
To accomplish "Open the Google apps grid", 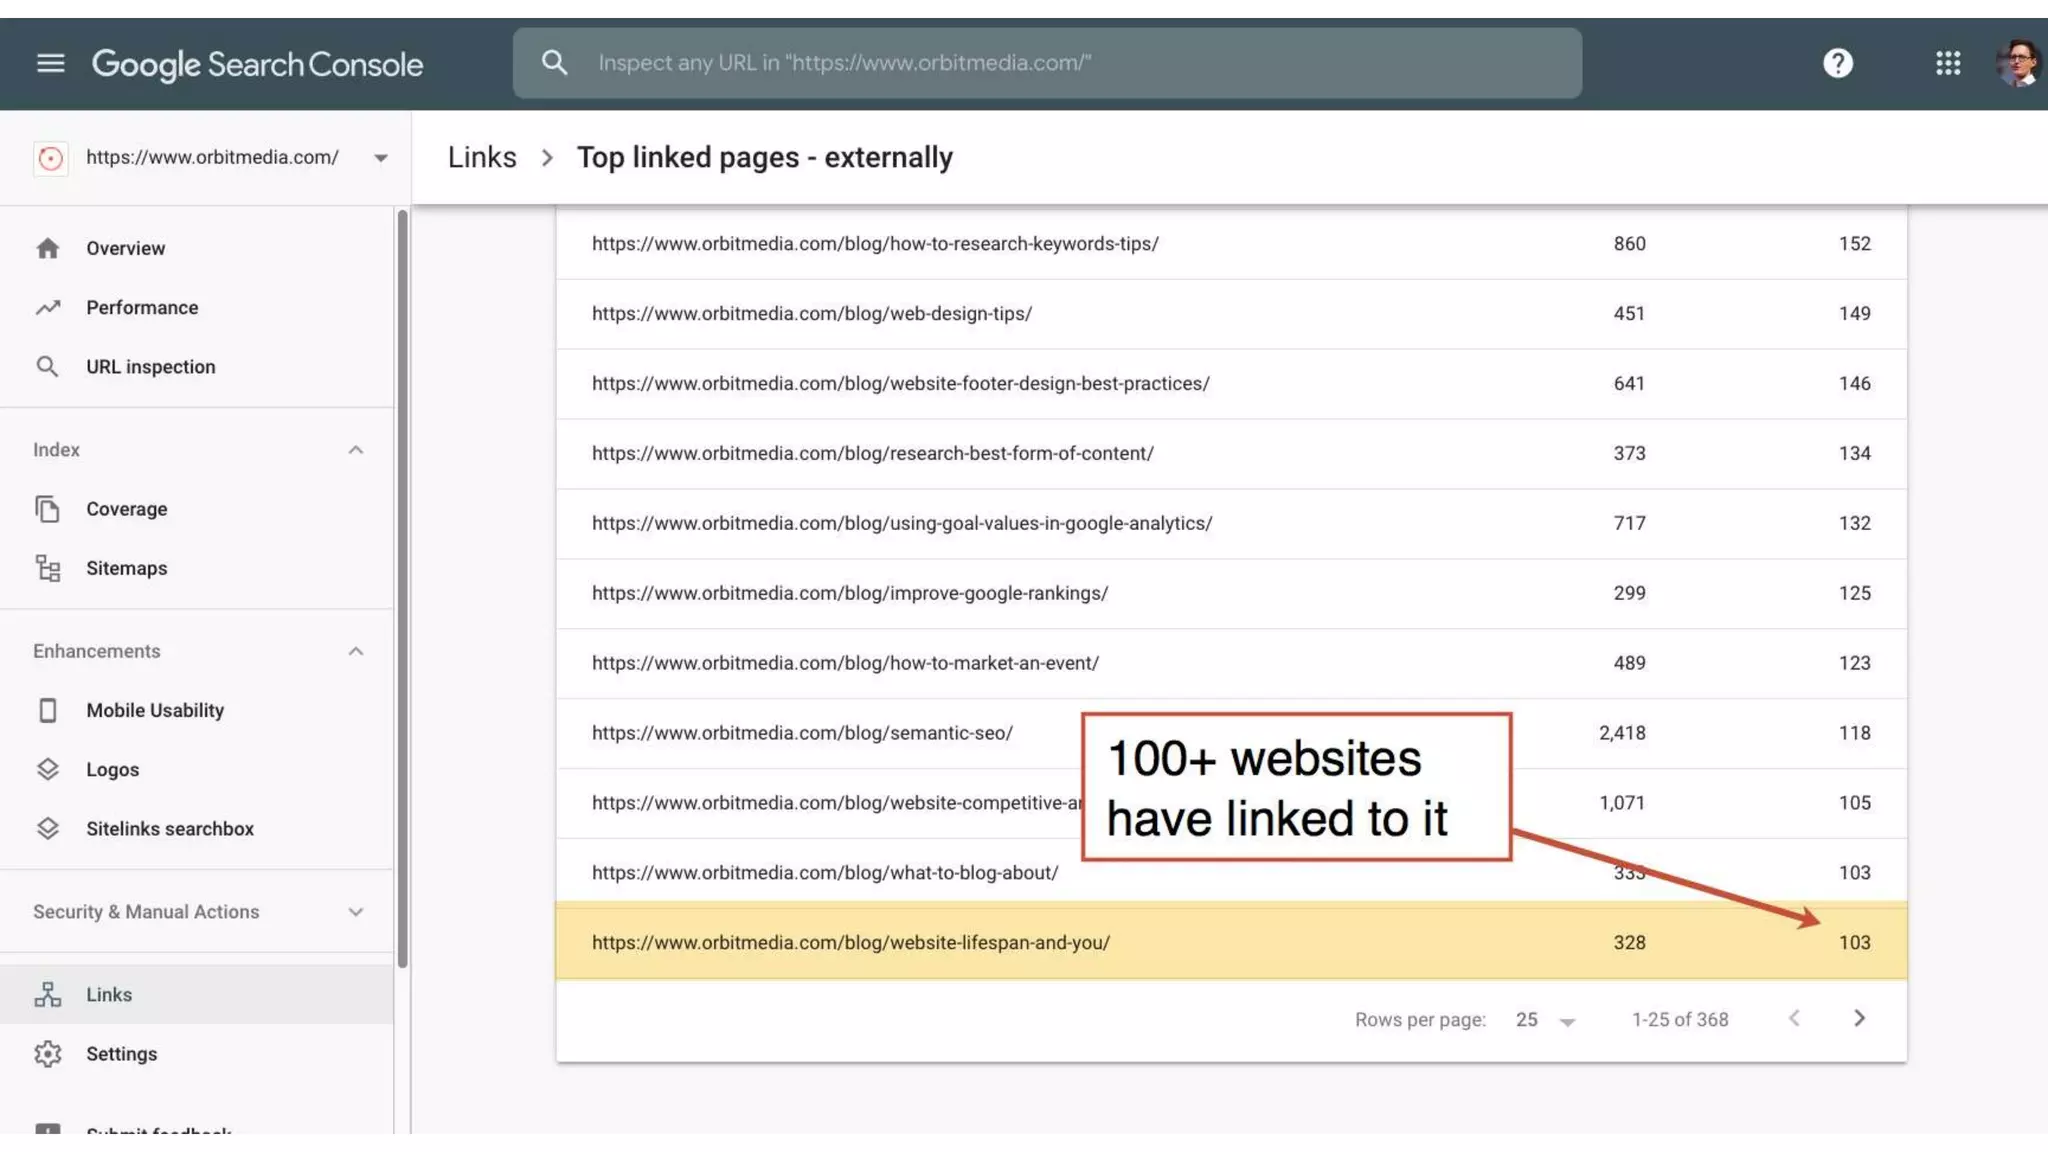I will 1947,64.
